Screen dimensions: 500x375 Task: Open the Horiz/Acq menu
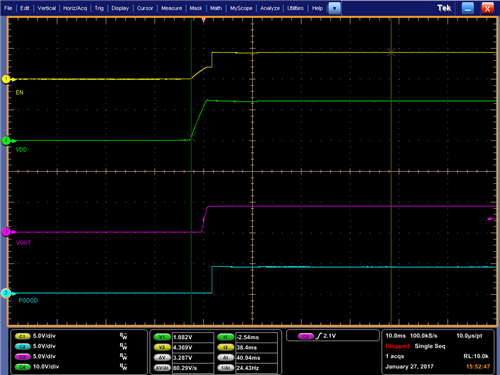coord(75,8)
